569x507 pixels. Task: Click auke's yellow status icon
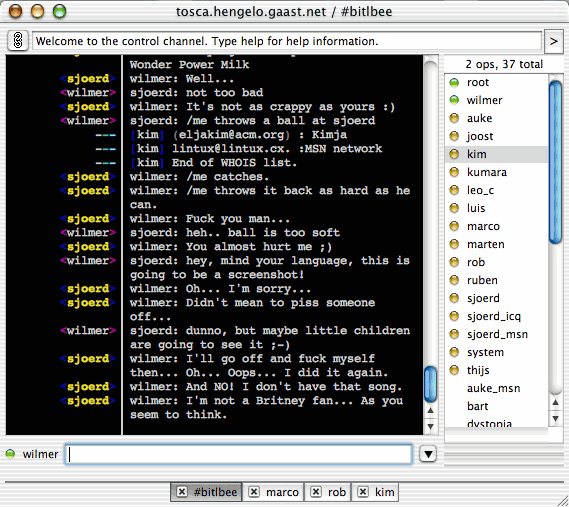point(454,118)
